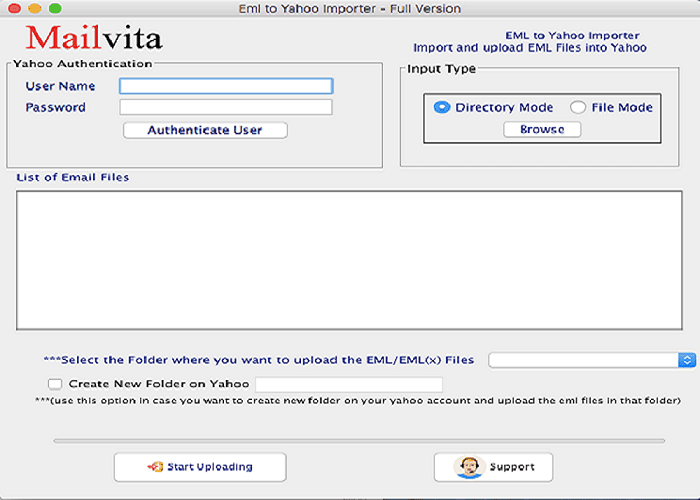Click the Start Uploading button
This screenshot has width=700, height=500.
pos(200,467)
